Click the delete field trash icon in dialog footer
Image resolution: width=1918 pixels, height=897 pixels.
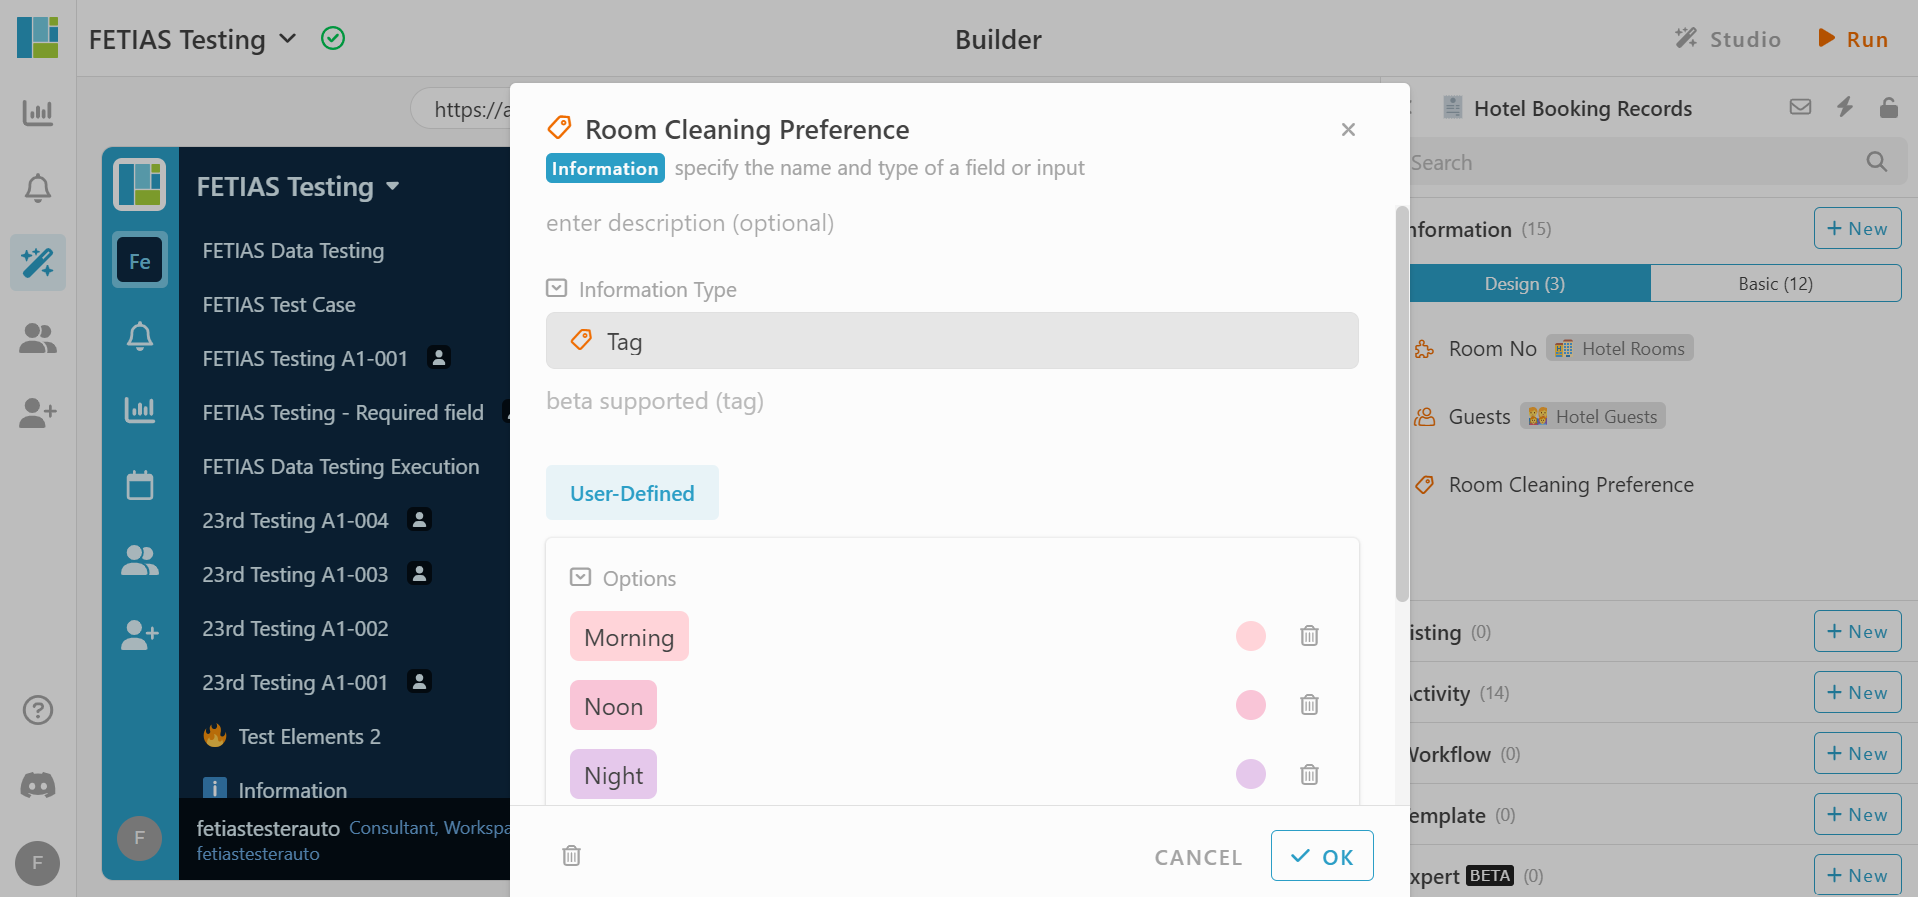pos(571,855)
